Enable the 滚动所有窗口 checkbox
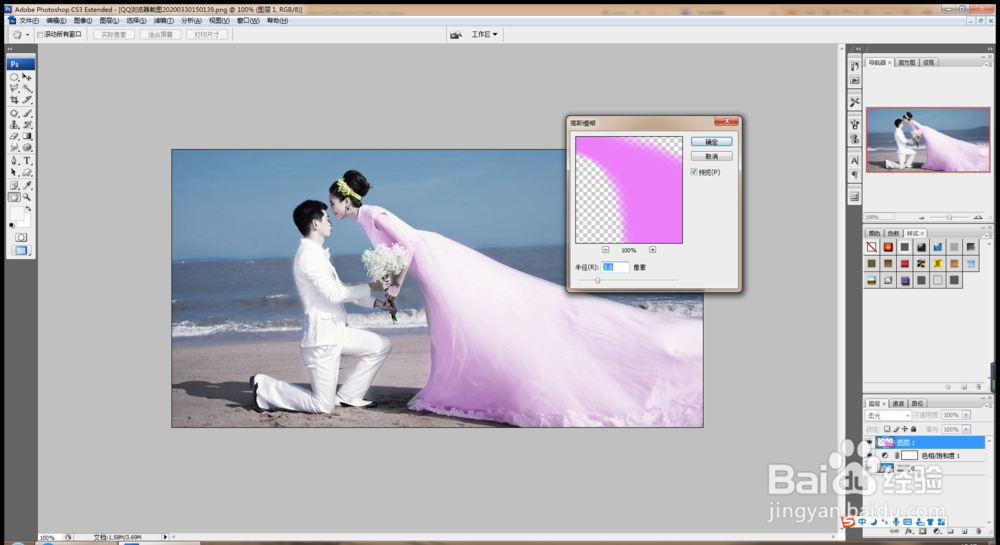Image resolution: width=1000 pixels, height=545 pixels. [40, 34]
